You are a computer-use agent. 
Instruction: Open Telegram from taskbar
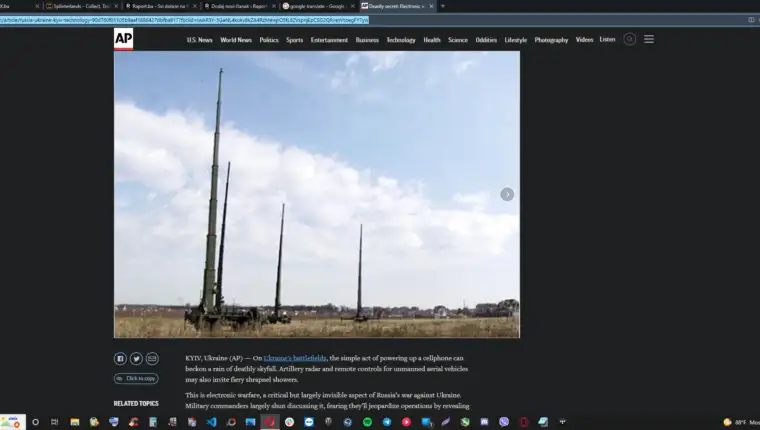click(387, 422)
